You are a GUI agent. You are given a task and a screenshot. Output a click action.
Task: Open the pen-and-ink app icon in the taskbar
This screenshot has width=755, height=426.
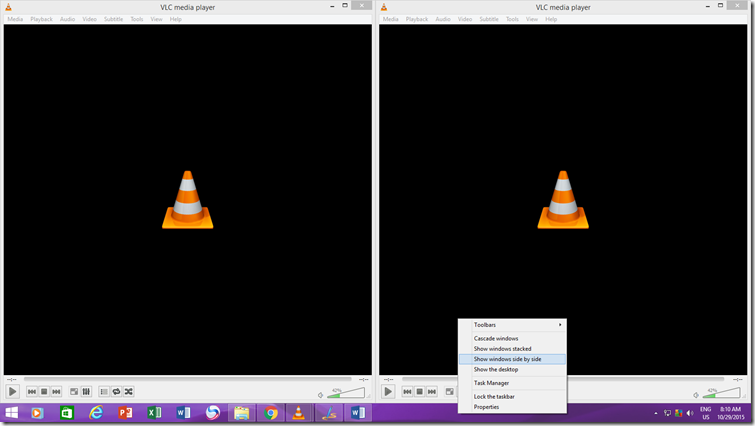point(329,413)
